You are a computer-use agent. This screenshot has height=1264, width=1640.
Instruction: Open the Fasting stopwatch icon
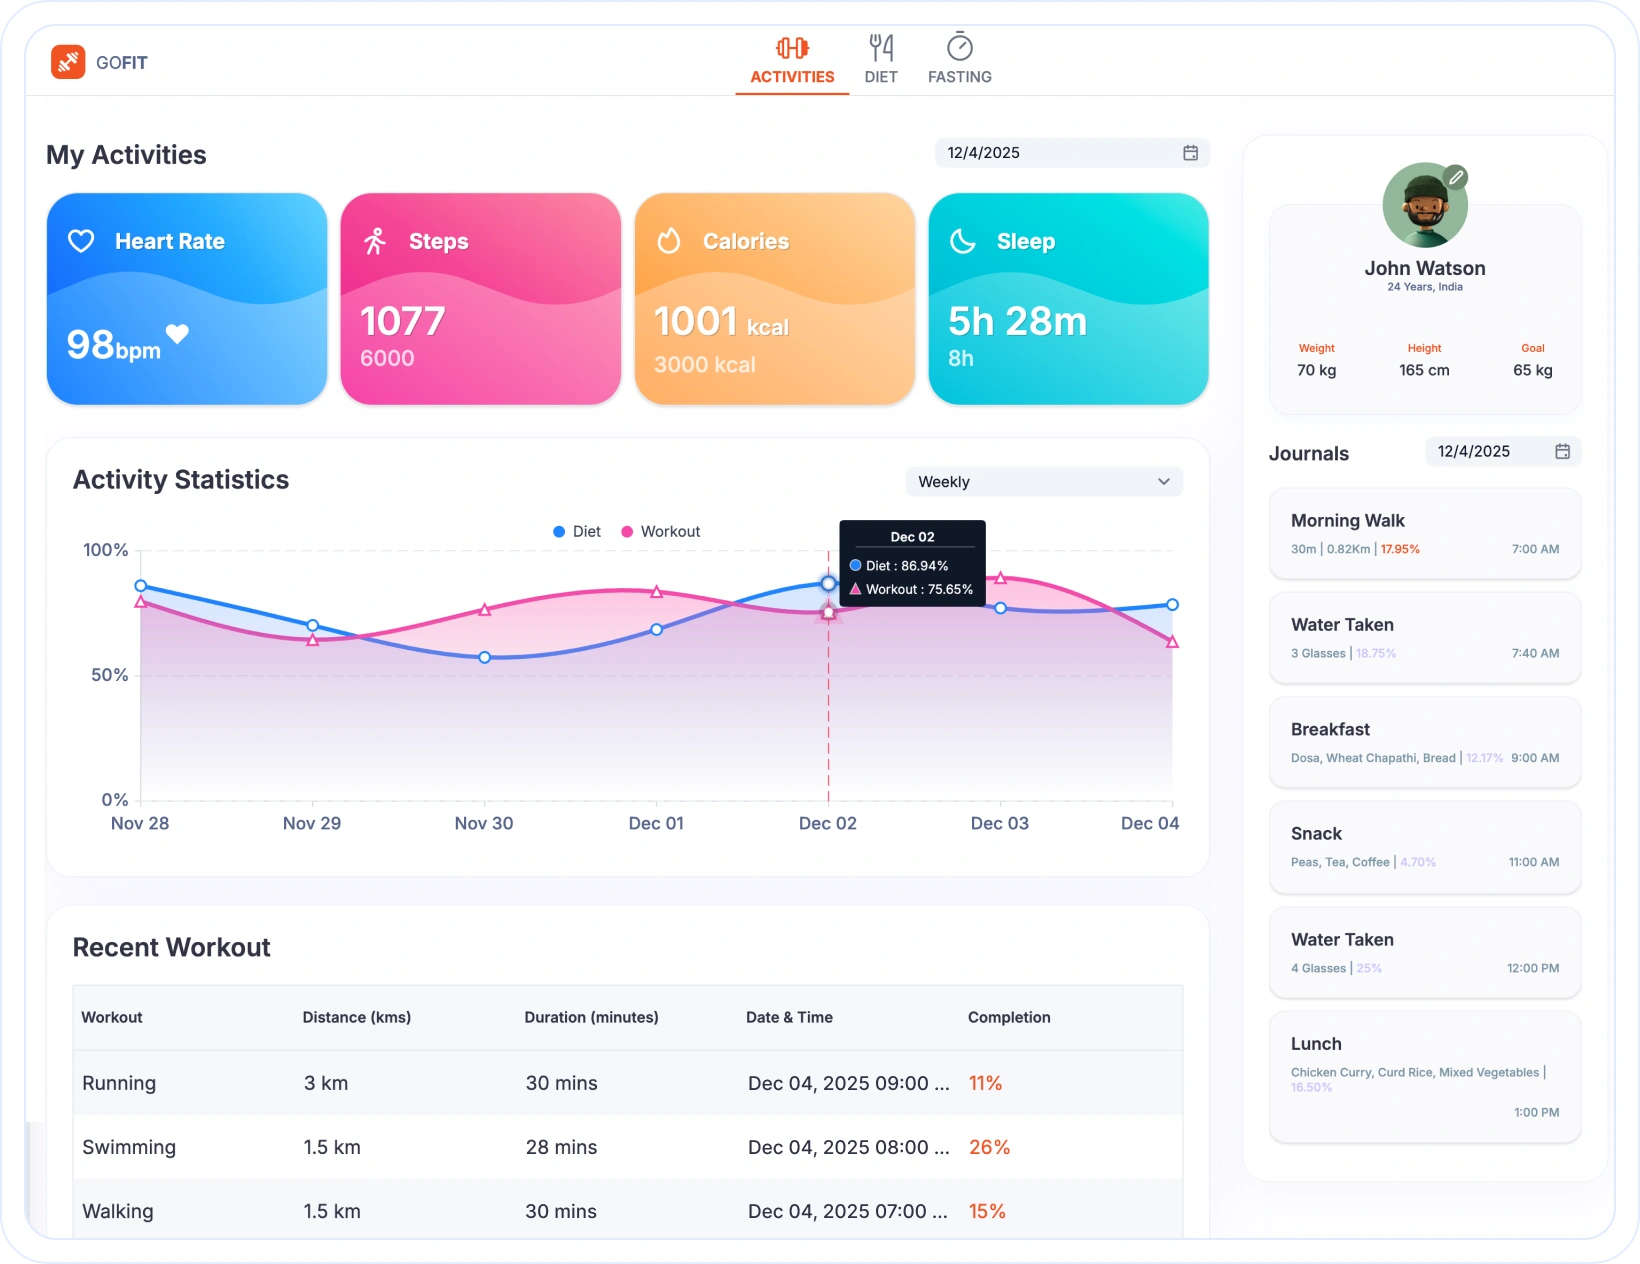point(960,46)
